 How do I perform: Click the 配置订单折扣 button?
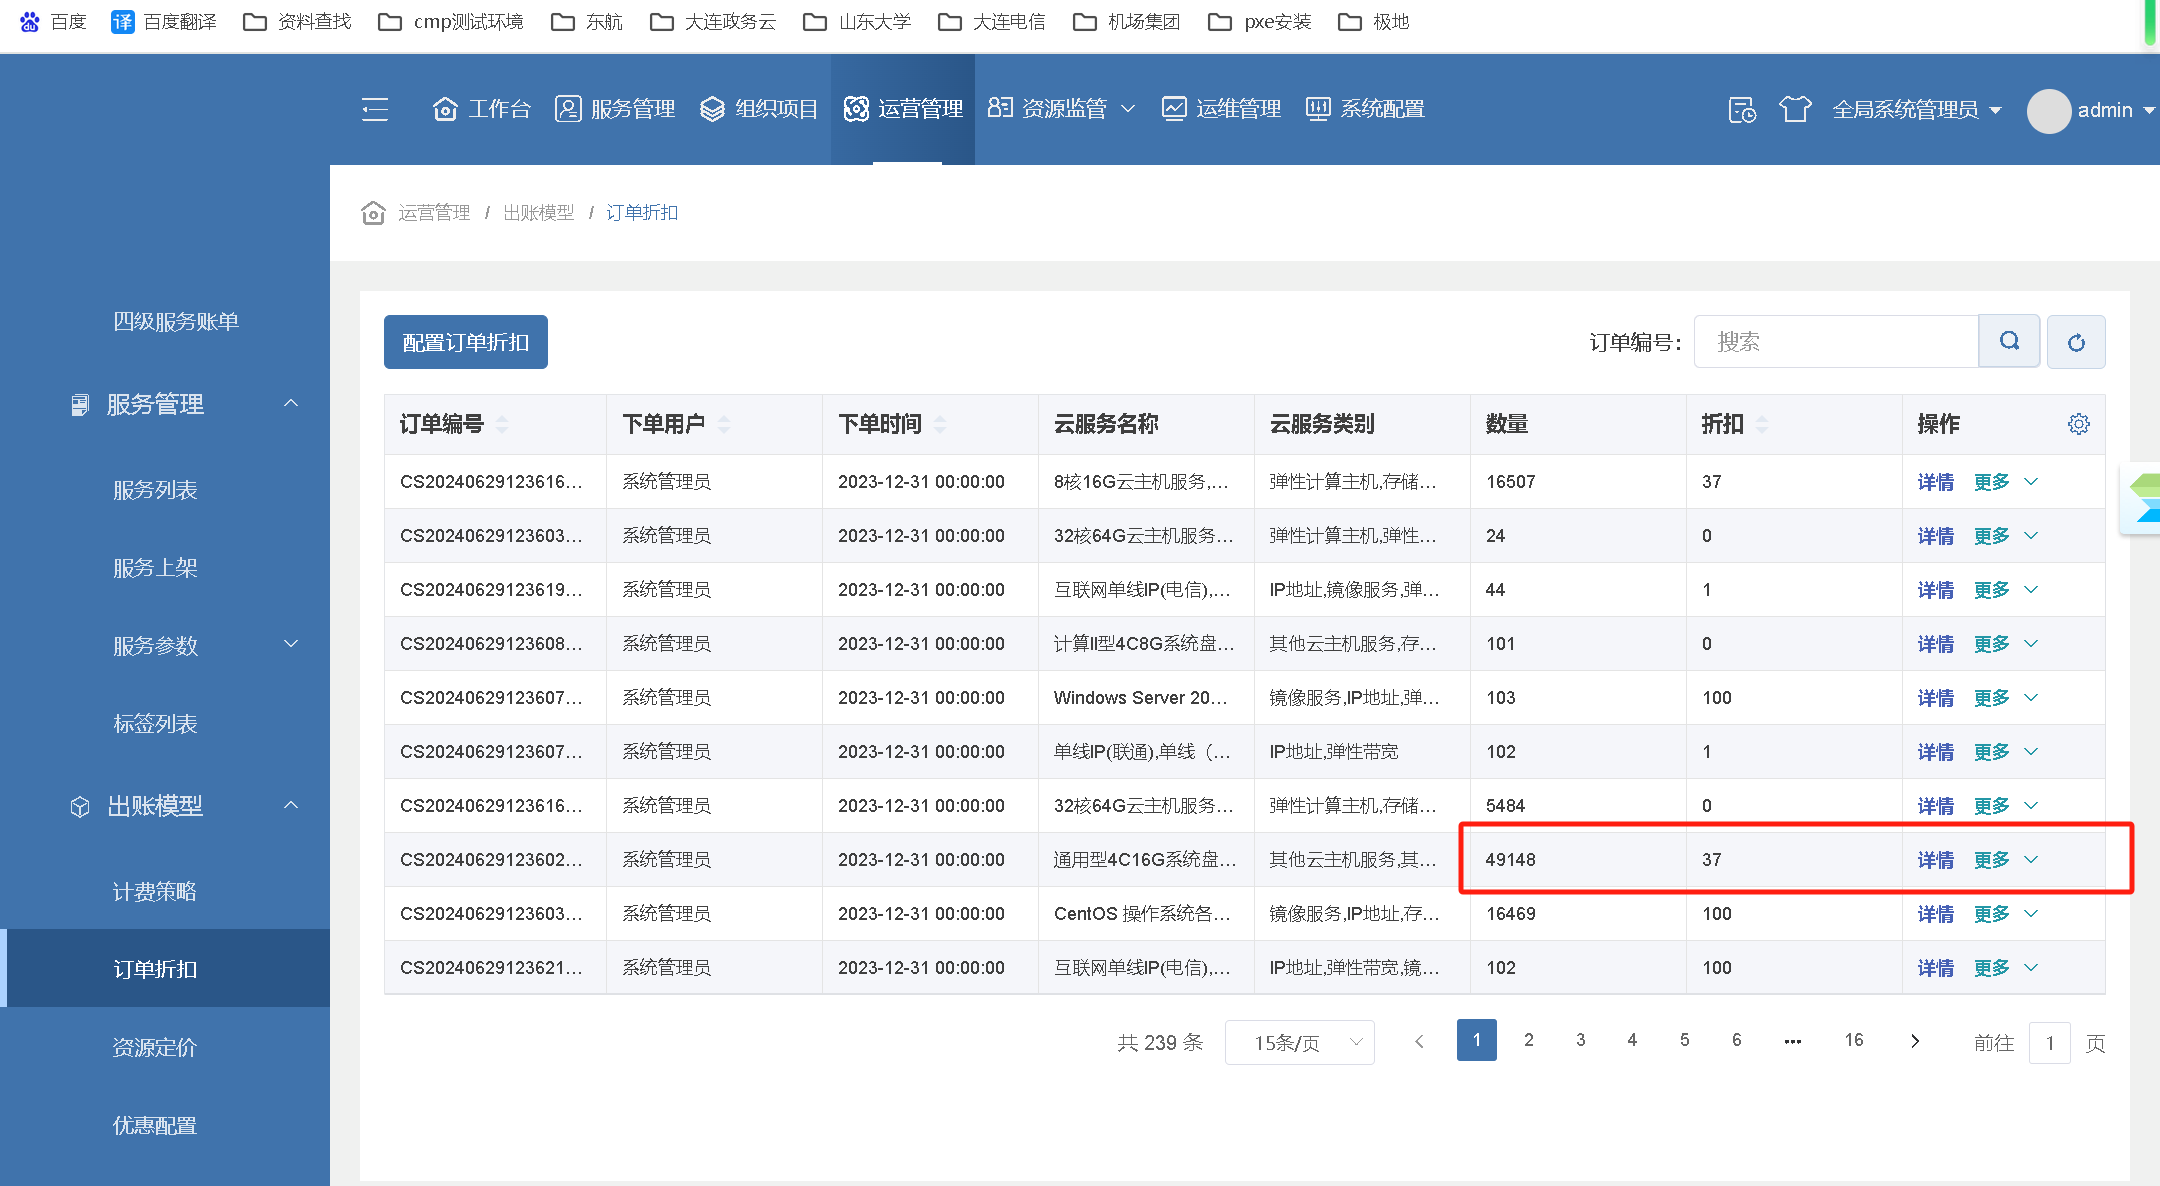(x=466, y=342)
